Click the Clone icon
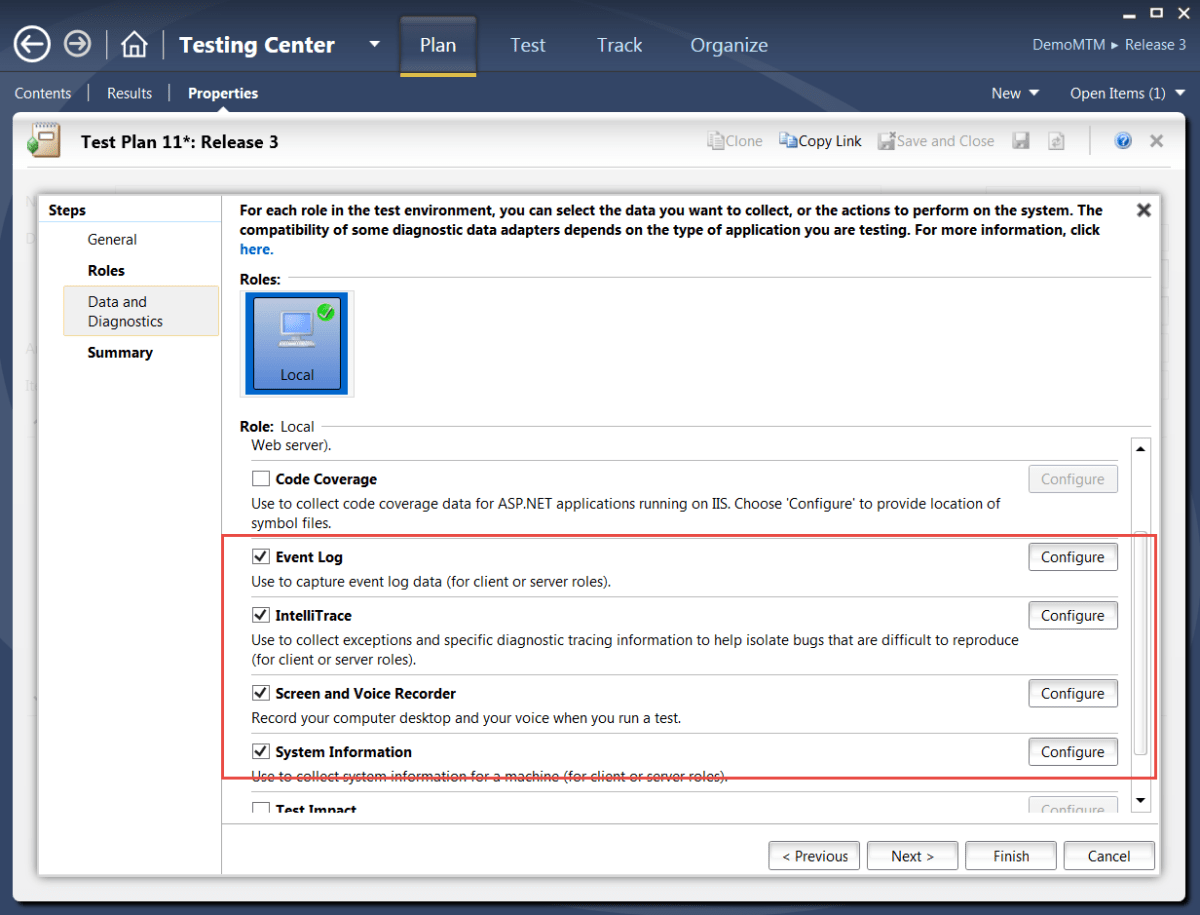 (x=735, y=140)
